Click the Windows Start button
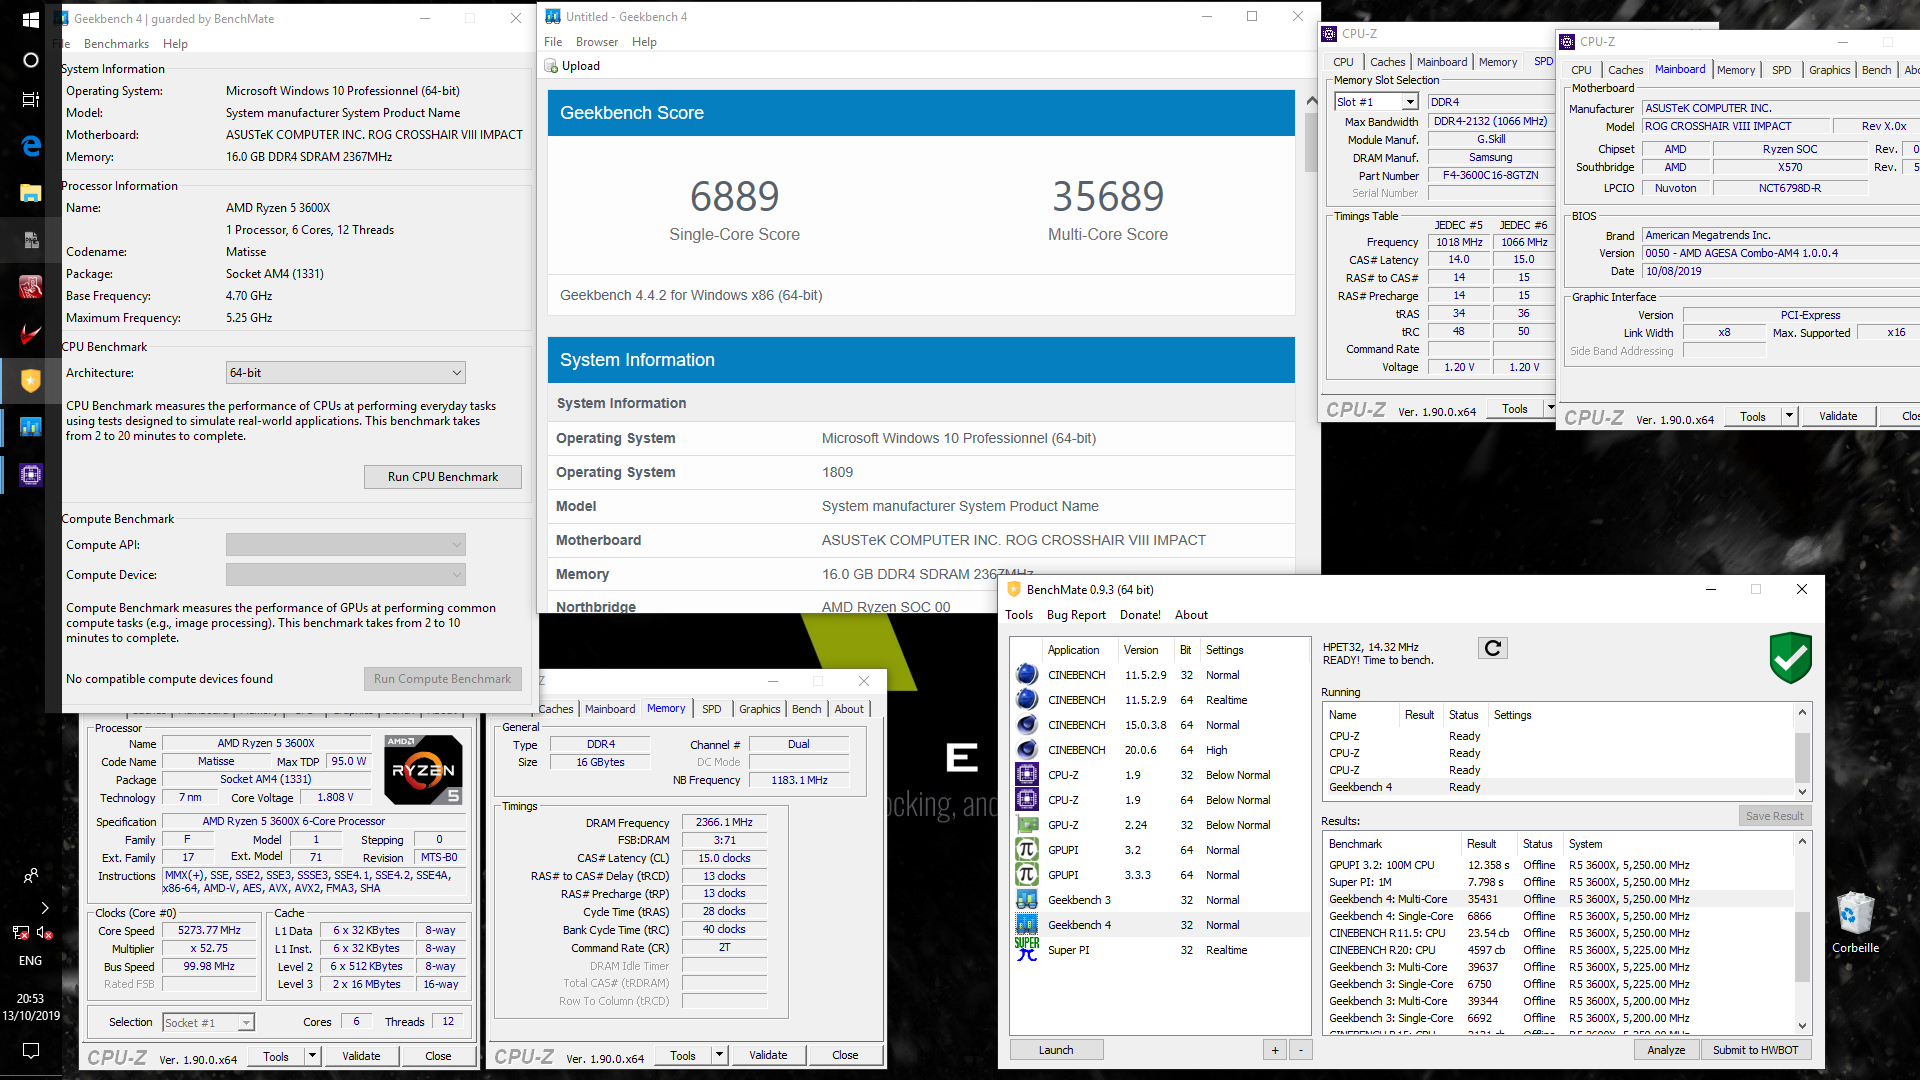The height and width of the screenshot is (1080, 1920). [x=30, y=19]
